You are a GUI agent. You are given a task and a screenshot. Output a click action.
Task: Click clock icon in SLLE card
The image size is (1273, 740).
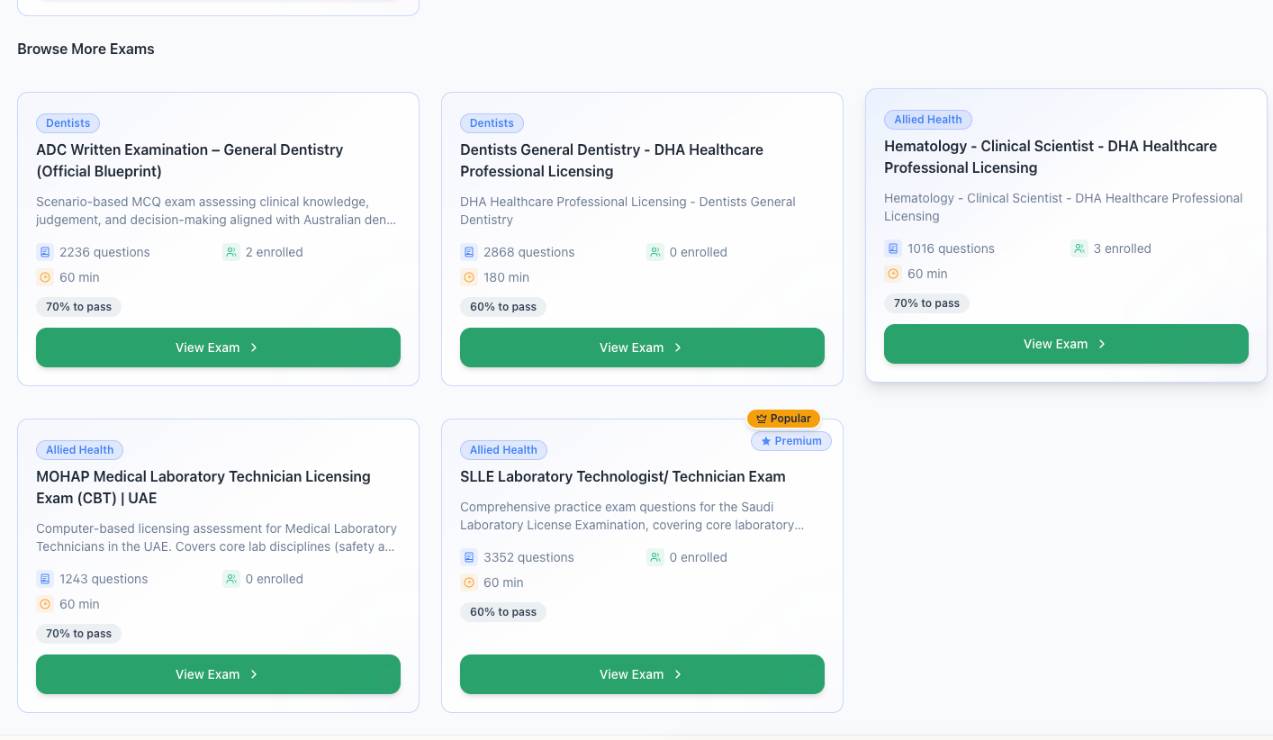point(469,582)
